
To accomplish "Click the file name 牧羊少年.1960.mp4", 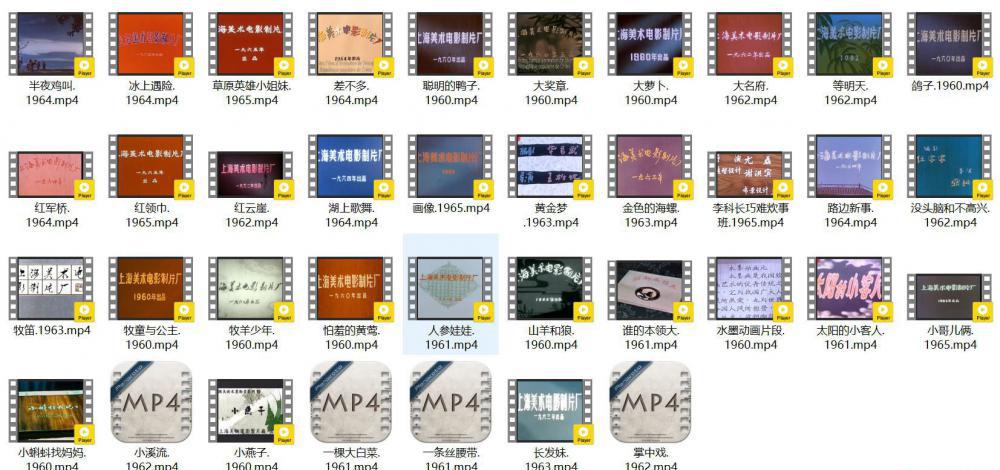I will point(251,337).
